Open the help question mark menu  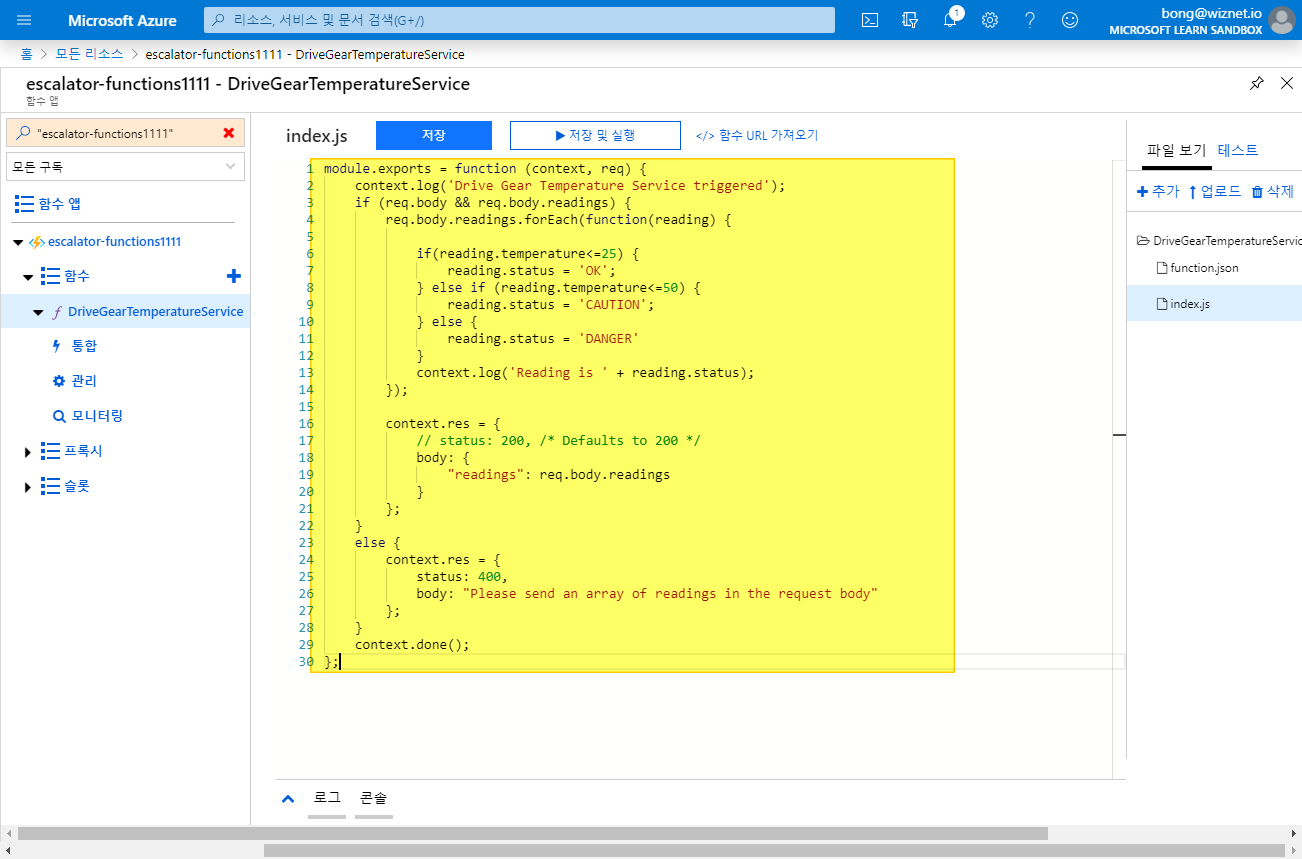[1030, 20]
